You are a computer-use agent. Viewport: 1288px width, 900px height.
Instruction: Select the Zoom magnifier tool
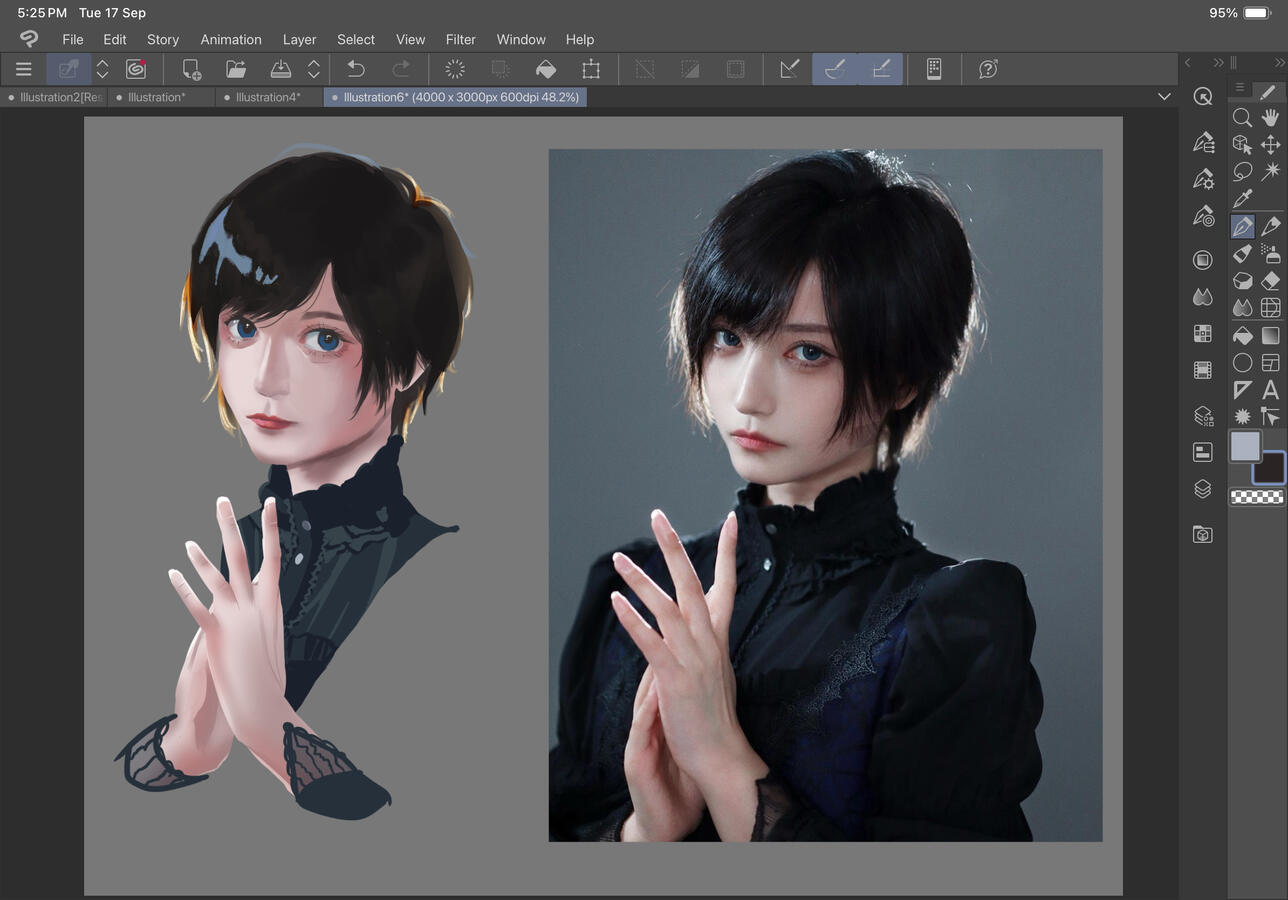click(1242, 117)
